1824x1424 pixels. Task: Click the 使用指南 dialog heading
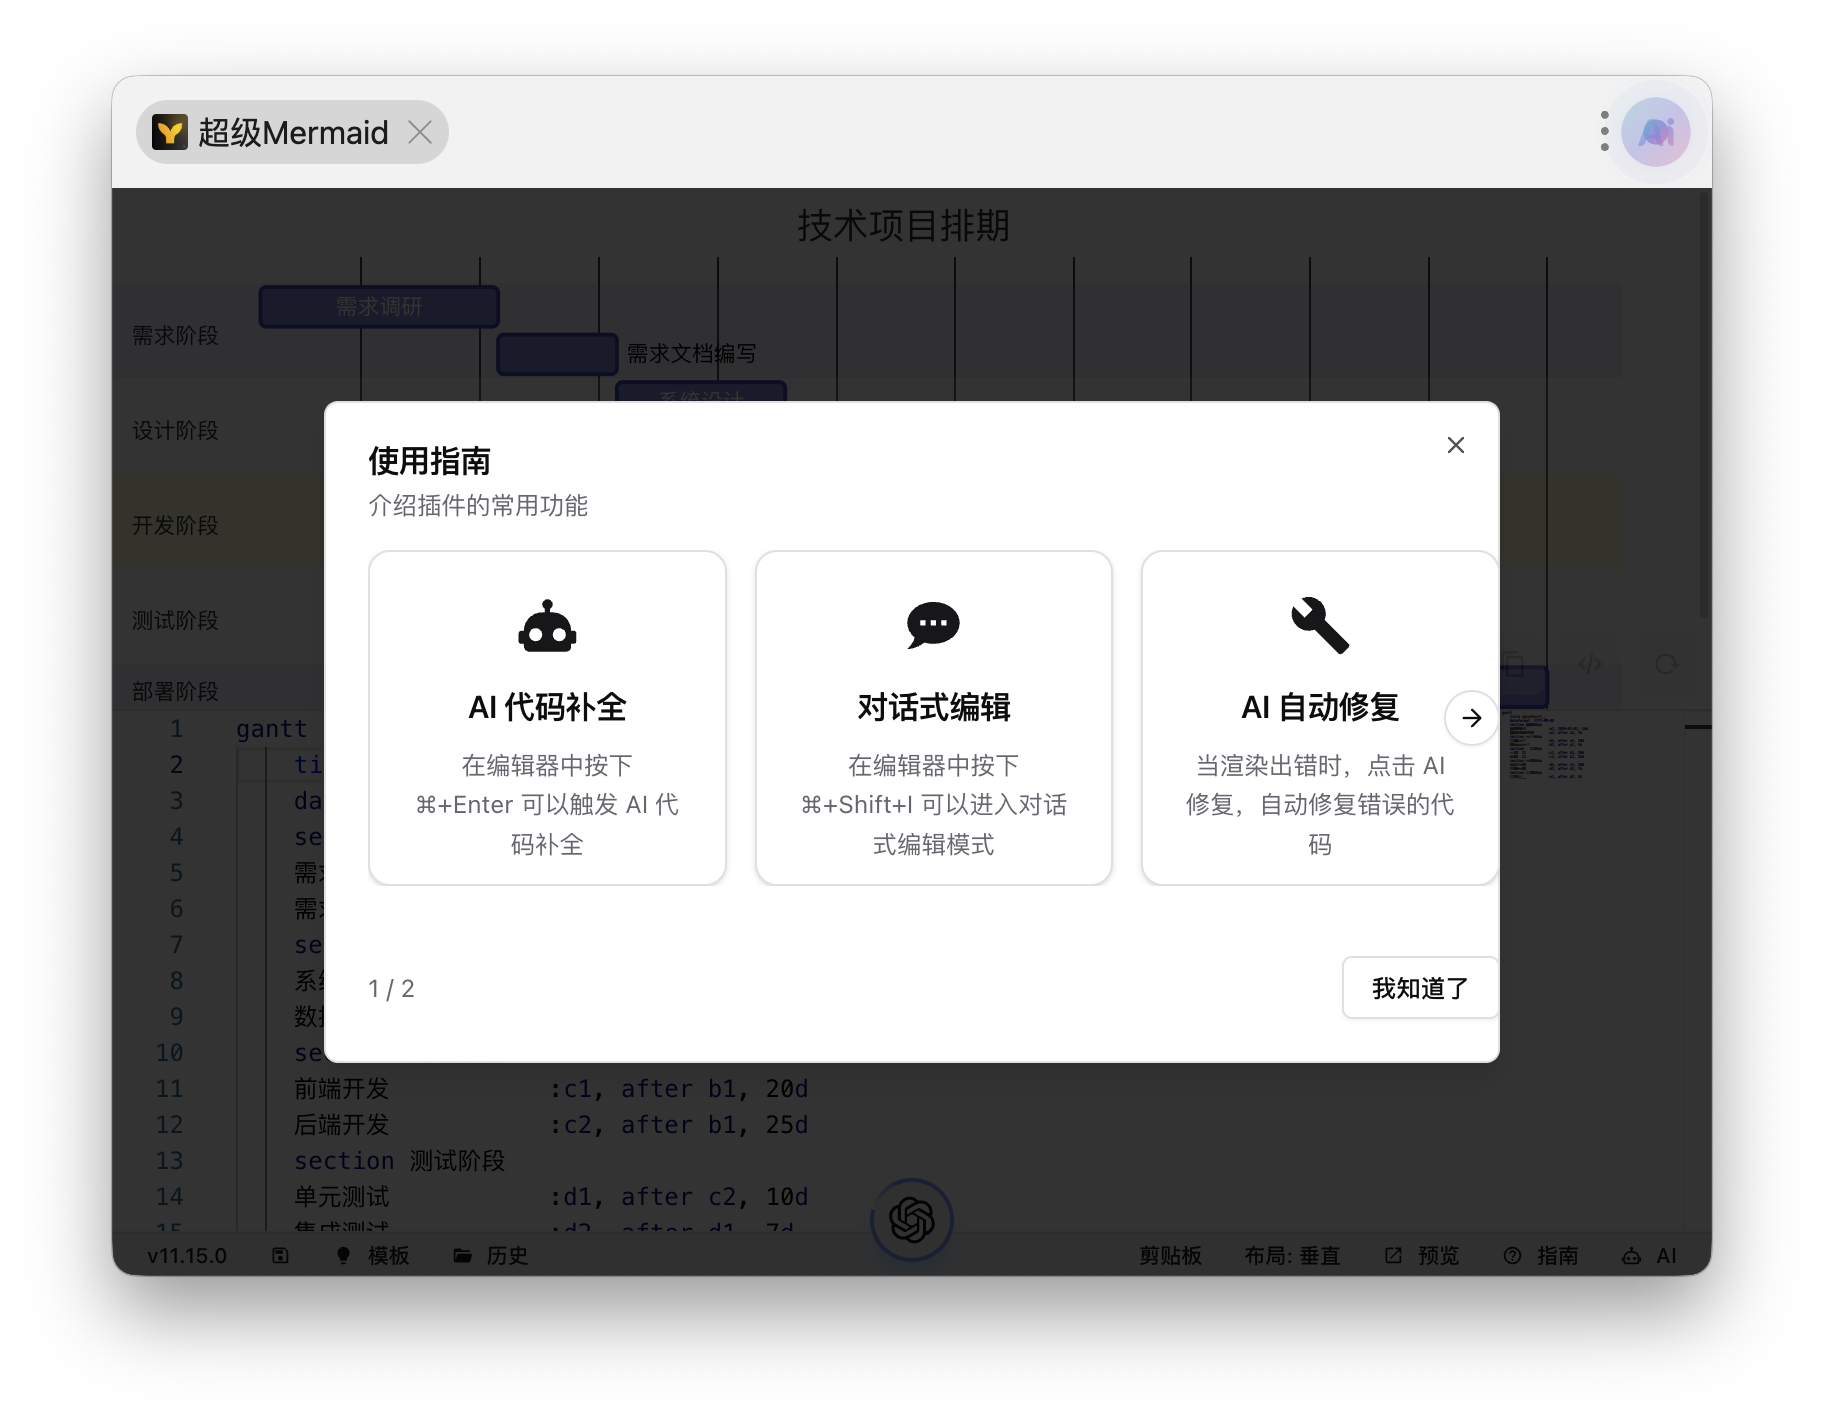coord(429,461)
